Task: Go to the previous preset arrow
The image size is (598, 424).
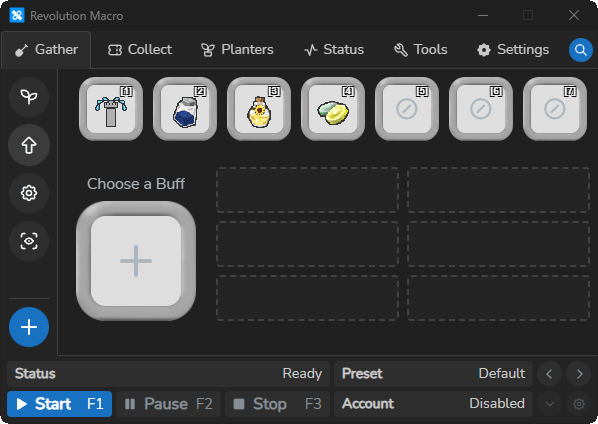Action: pyautogui.click(x=549, y=374)
